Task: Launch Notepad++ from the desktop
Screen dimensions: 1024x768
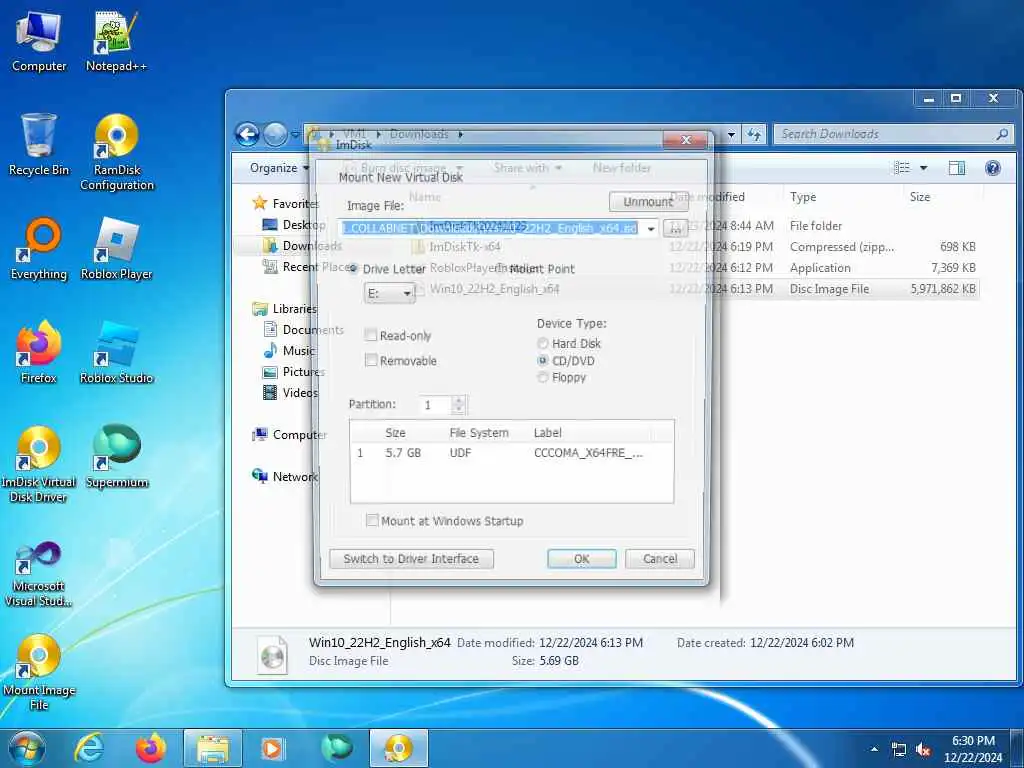Action: click(116, 42)
